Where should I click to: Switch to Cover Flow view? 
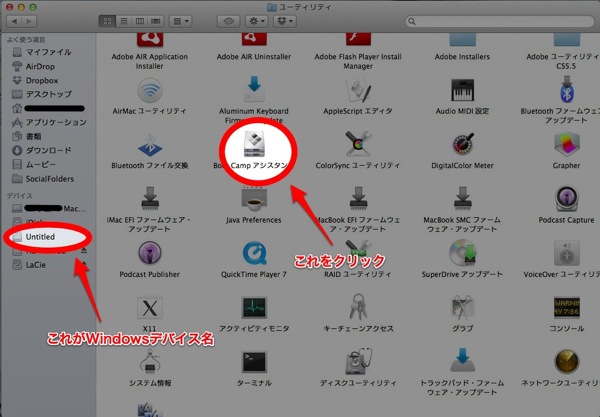[156, 21]
